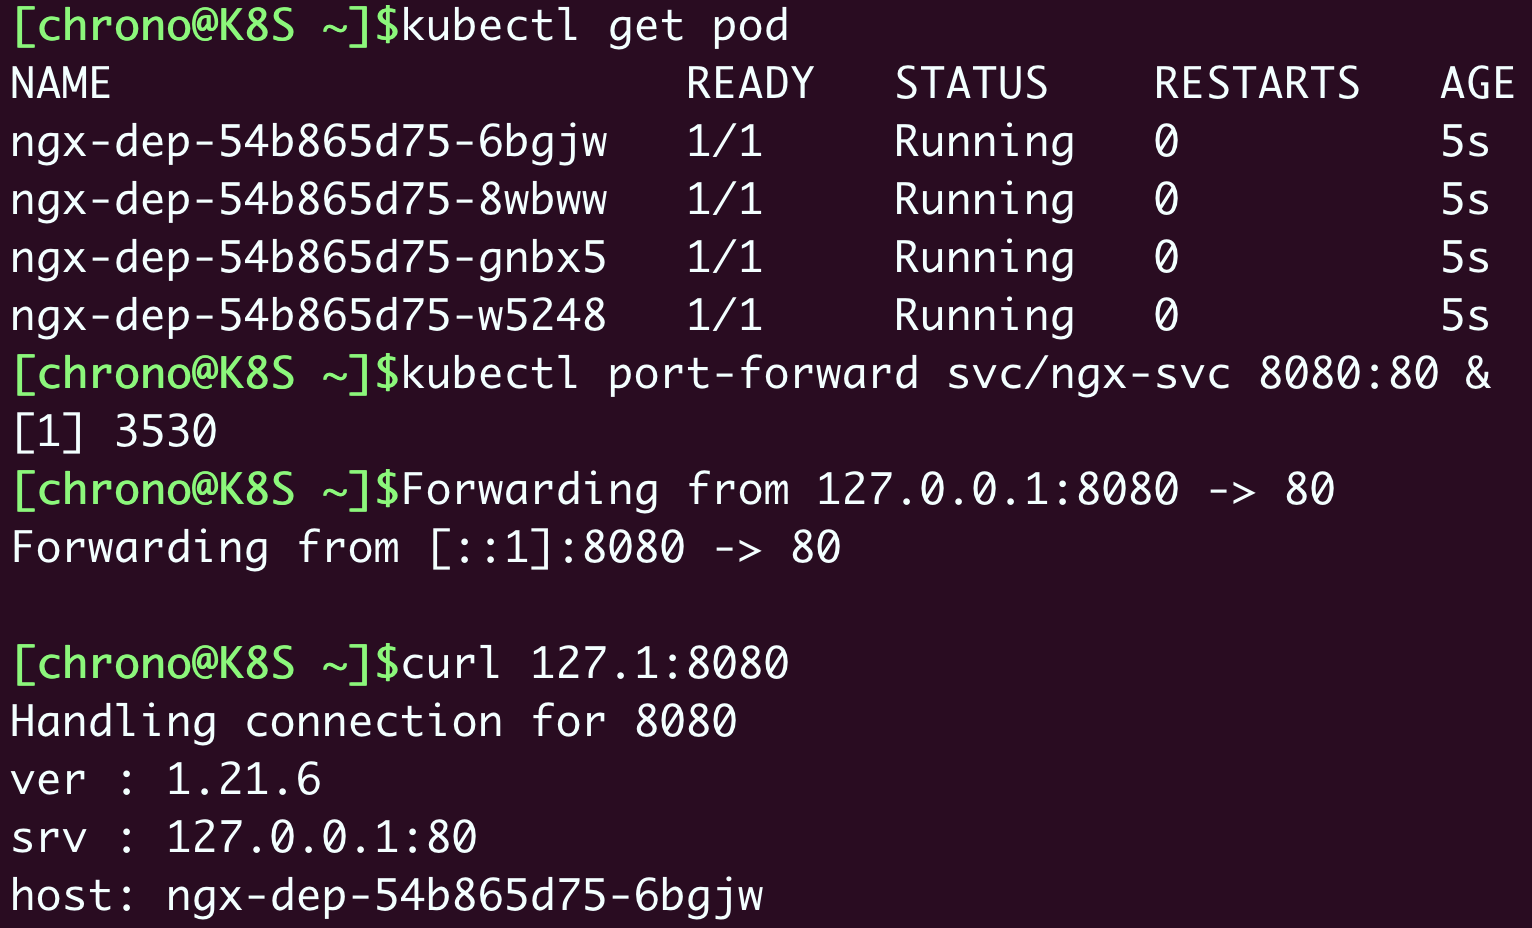Image resolution: width=1532 pixels, height=928 pixels.
Task: Click the 127.0.0.1:8080 forwarding address
Action: click(997, 490)
